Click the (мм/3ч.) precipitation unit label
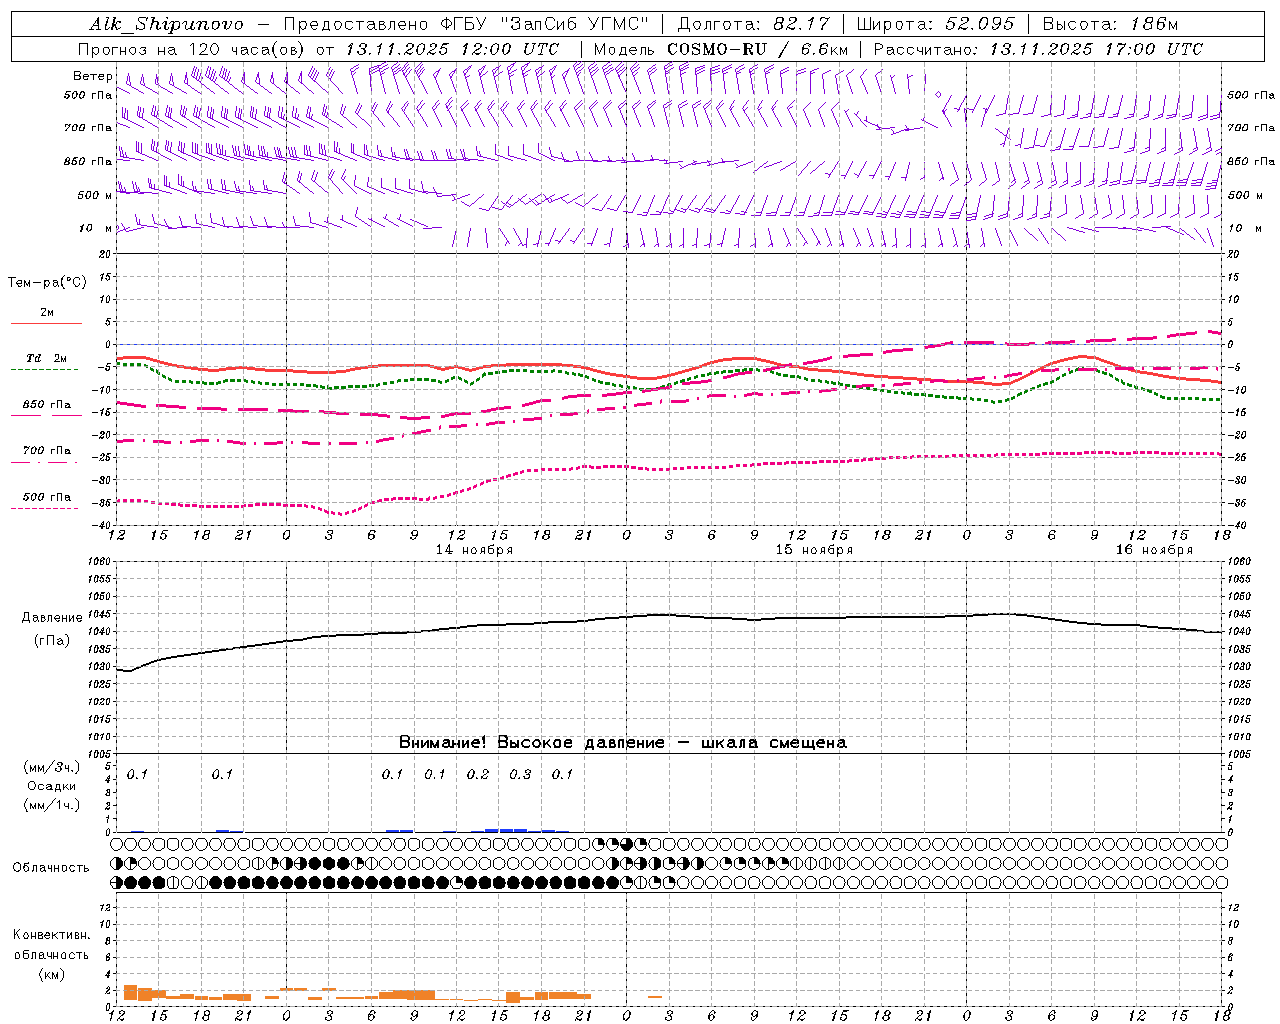The height and width of the screenshot is (1024, 1280). click(52, 768)
